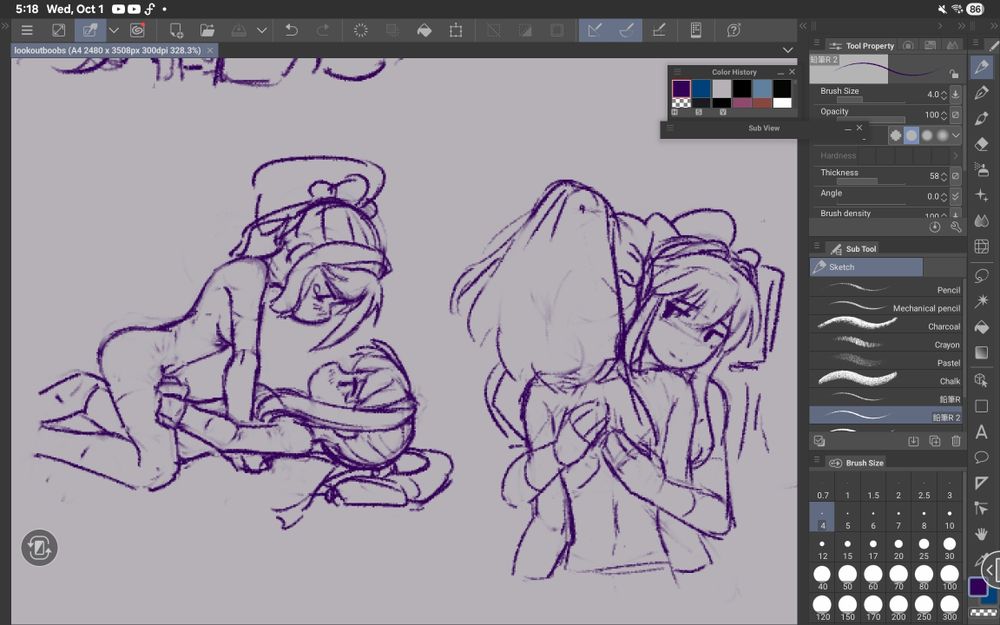Open the Sub Tool panel menu
The height and width of the screenshot is (625, 1000).
(817, 246)
